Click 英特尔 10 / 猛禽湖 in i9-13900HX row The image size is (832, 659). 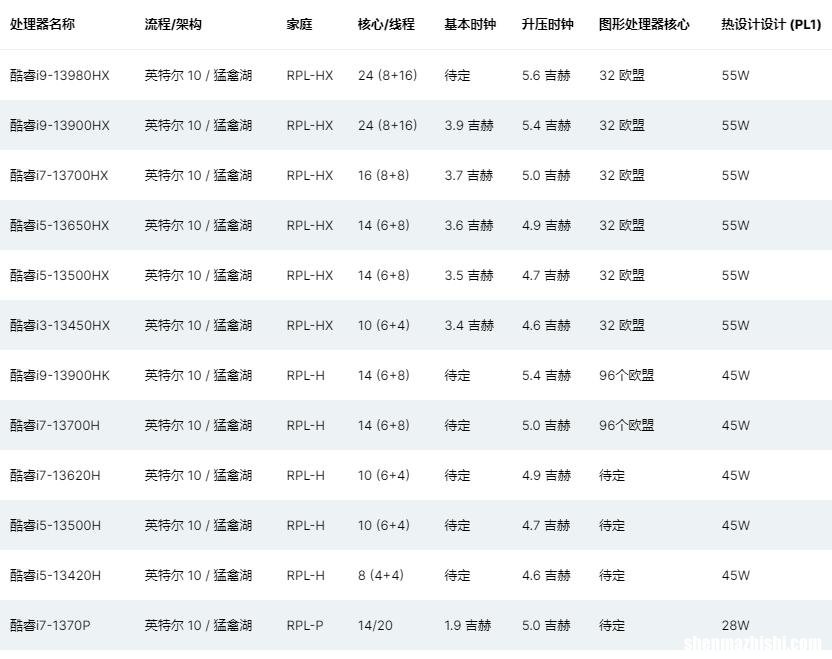pos(198,125)
